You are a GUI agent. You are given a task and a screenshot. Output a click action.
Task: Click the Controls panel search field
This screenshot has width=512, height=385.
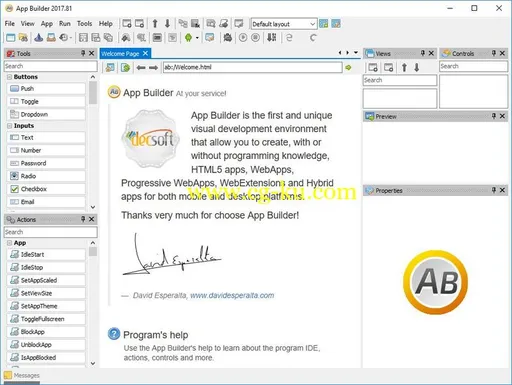473,66
